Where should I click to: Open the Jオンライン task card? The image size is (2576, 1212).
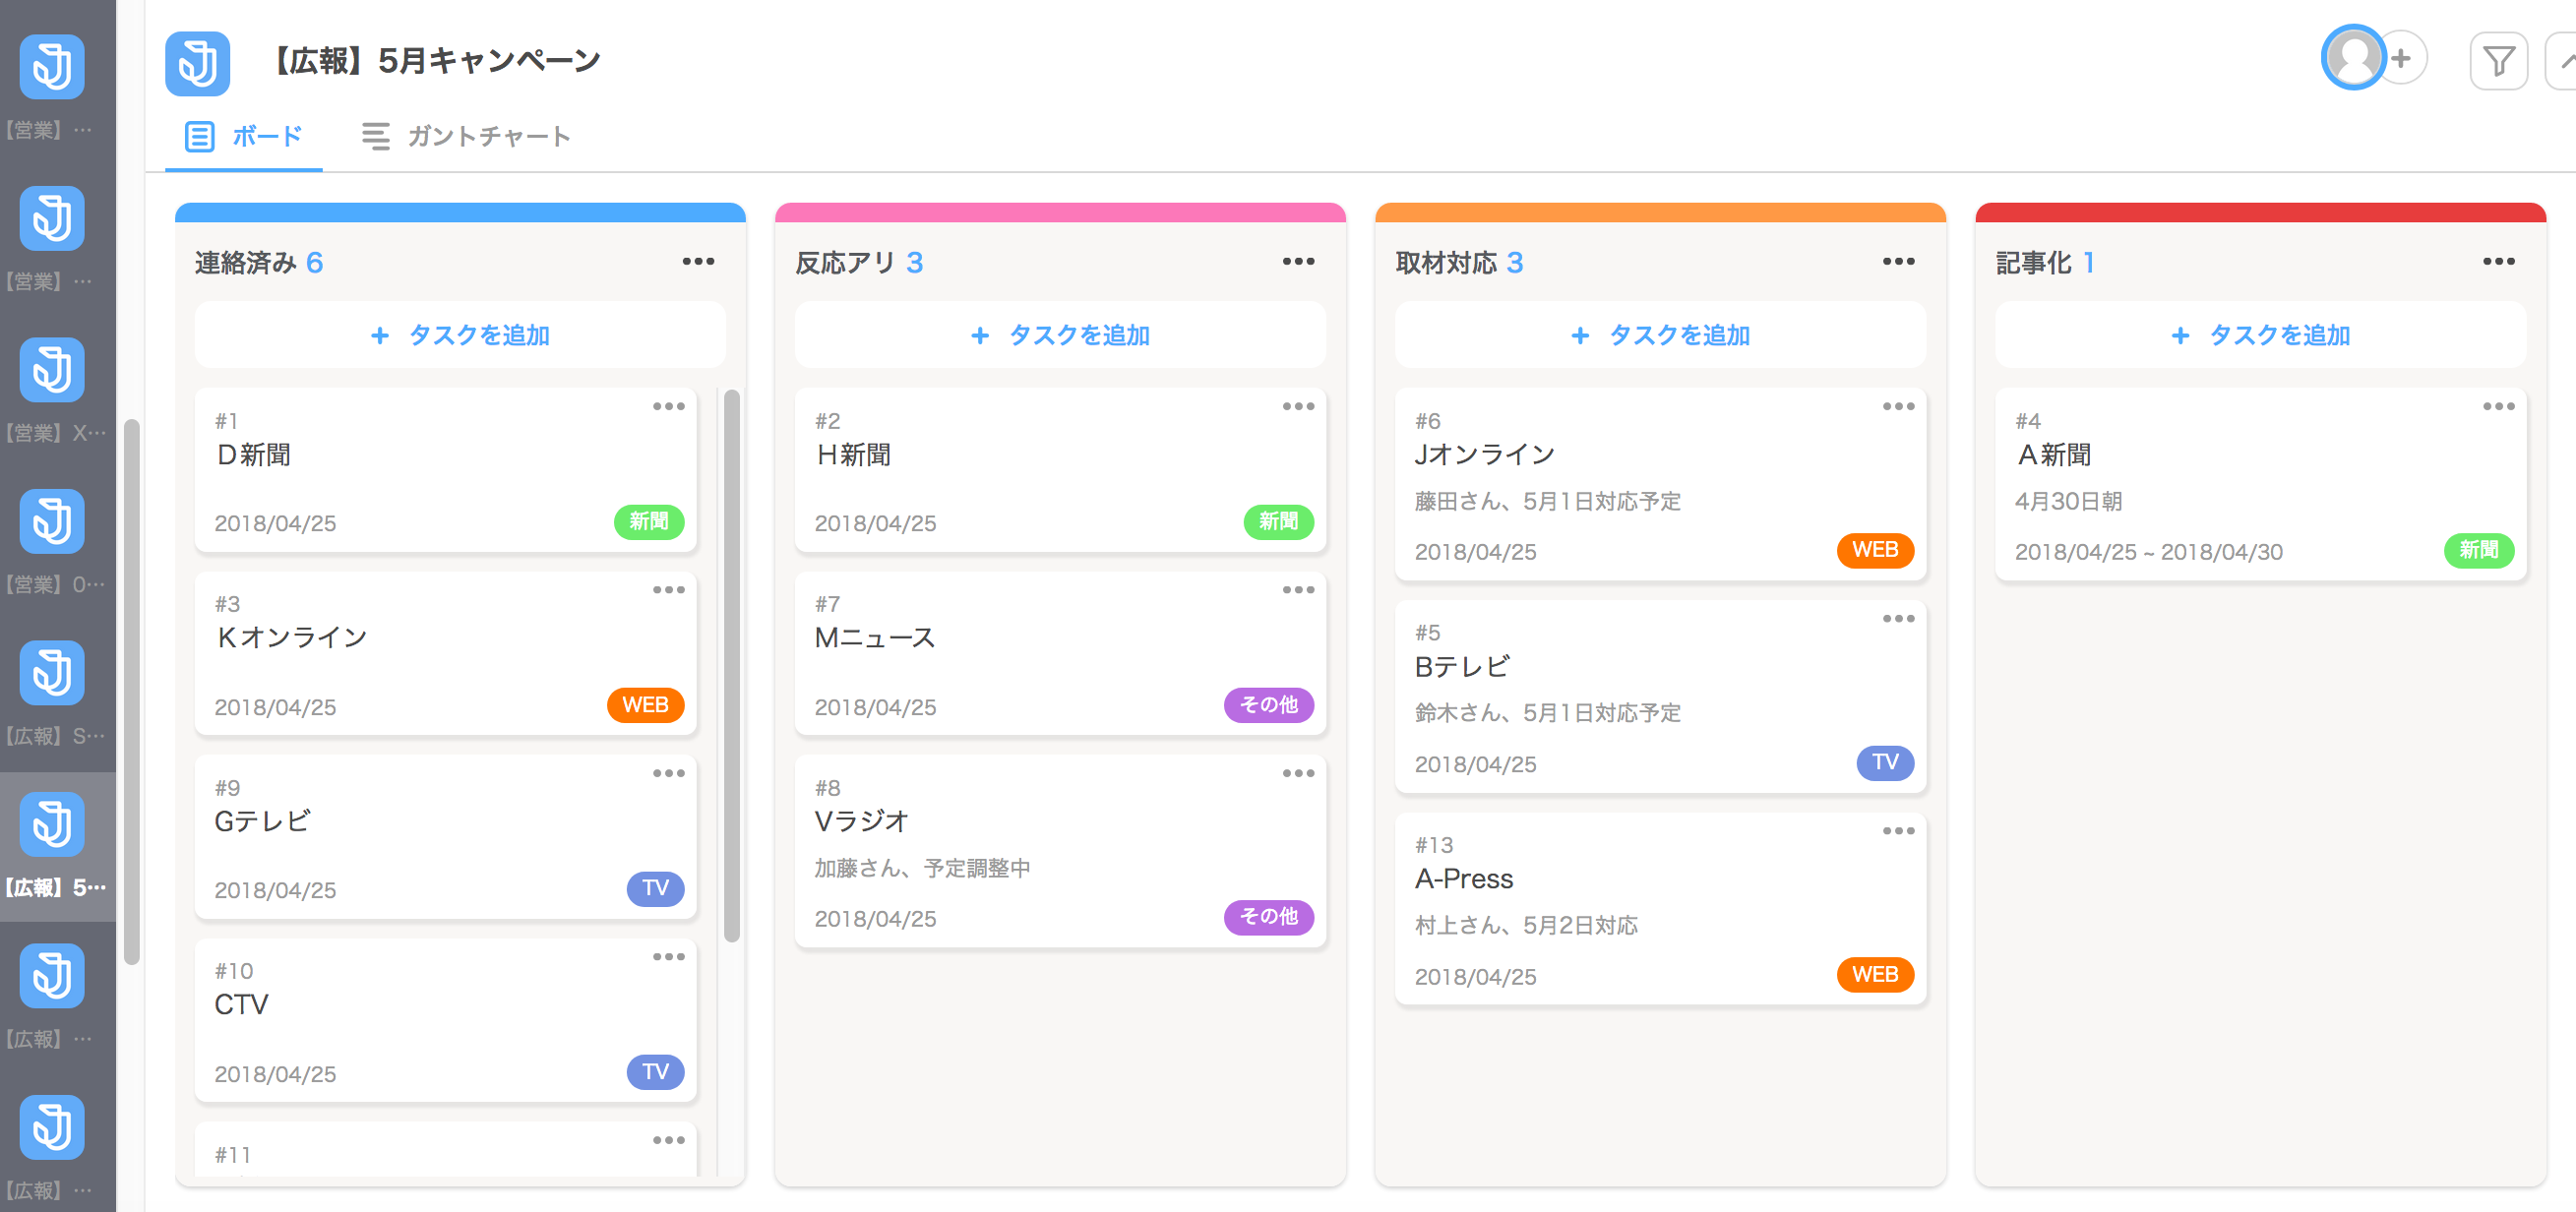tap(1660, 484)
